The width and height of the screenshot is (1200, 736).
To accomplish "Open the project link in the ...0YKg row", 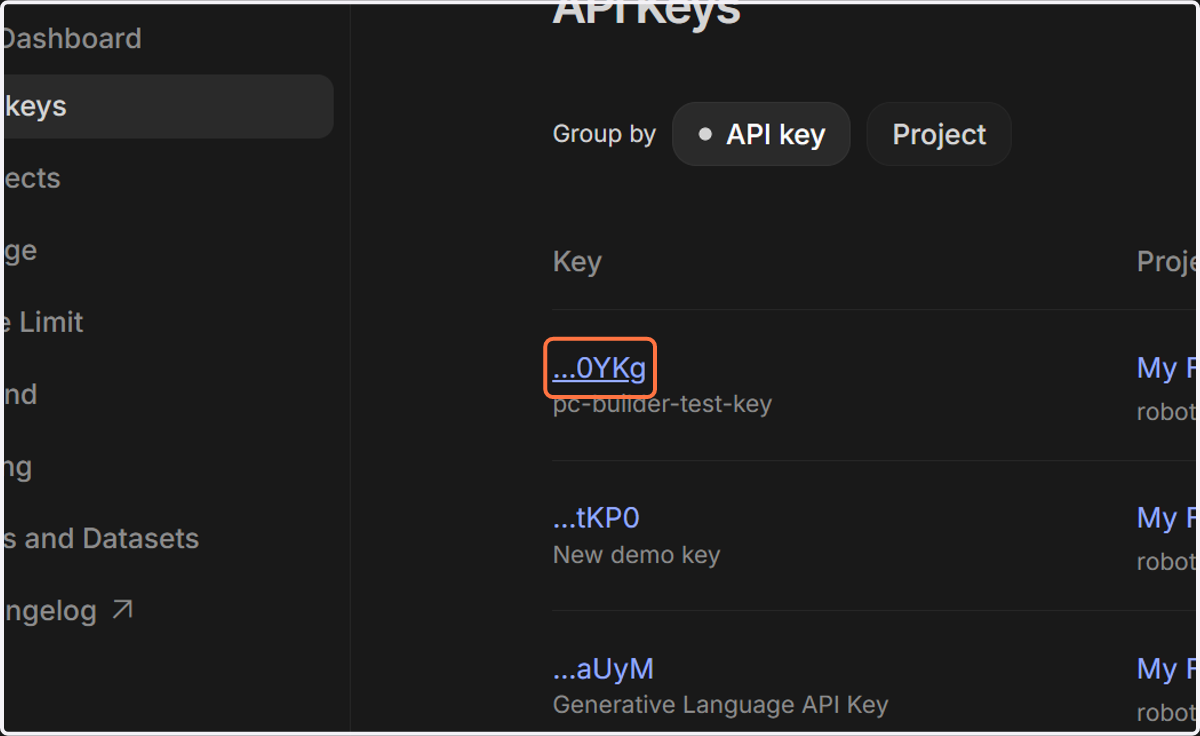I will [1168, 368].
